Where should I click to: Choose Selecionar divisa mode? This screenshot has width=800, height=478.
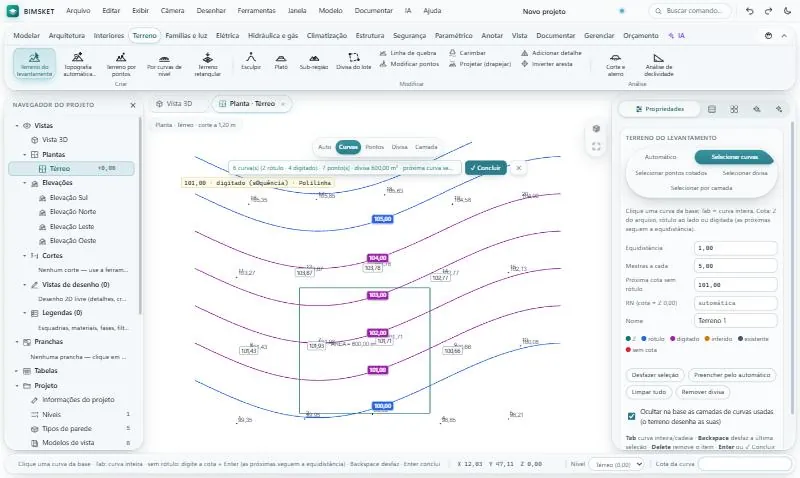pyautogui.click(x=745, y=173)
